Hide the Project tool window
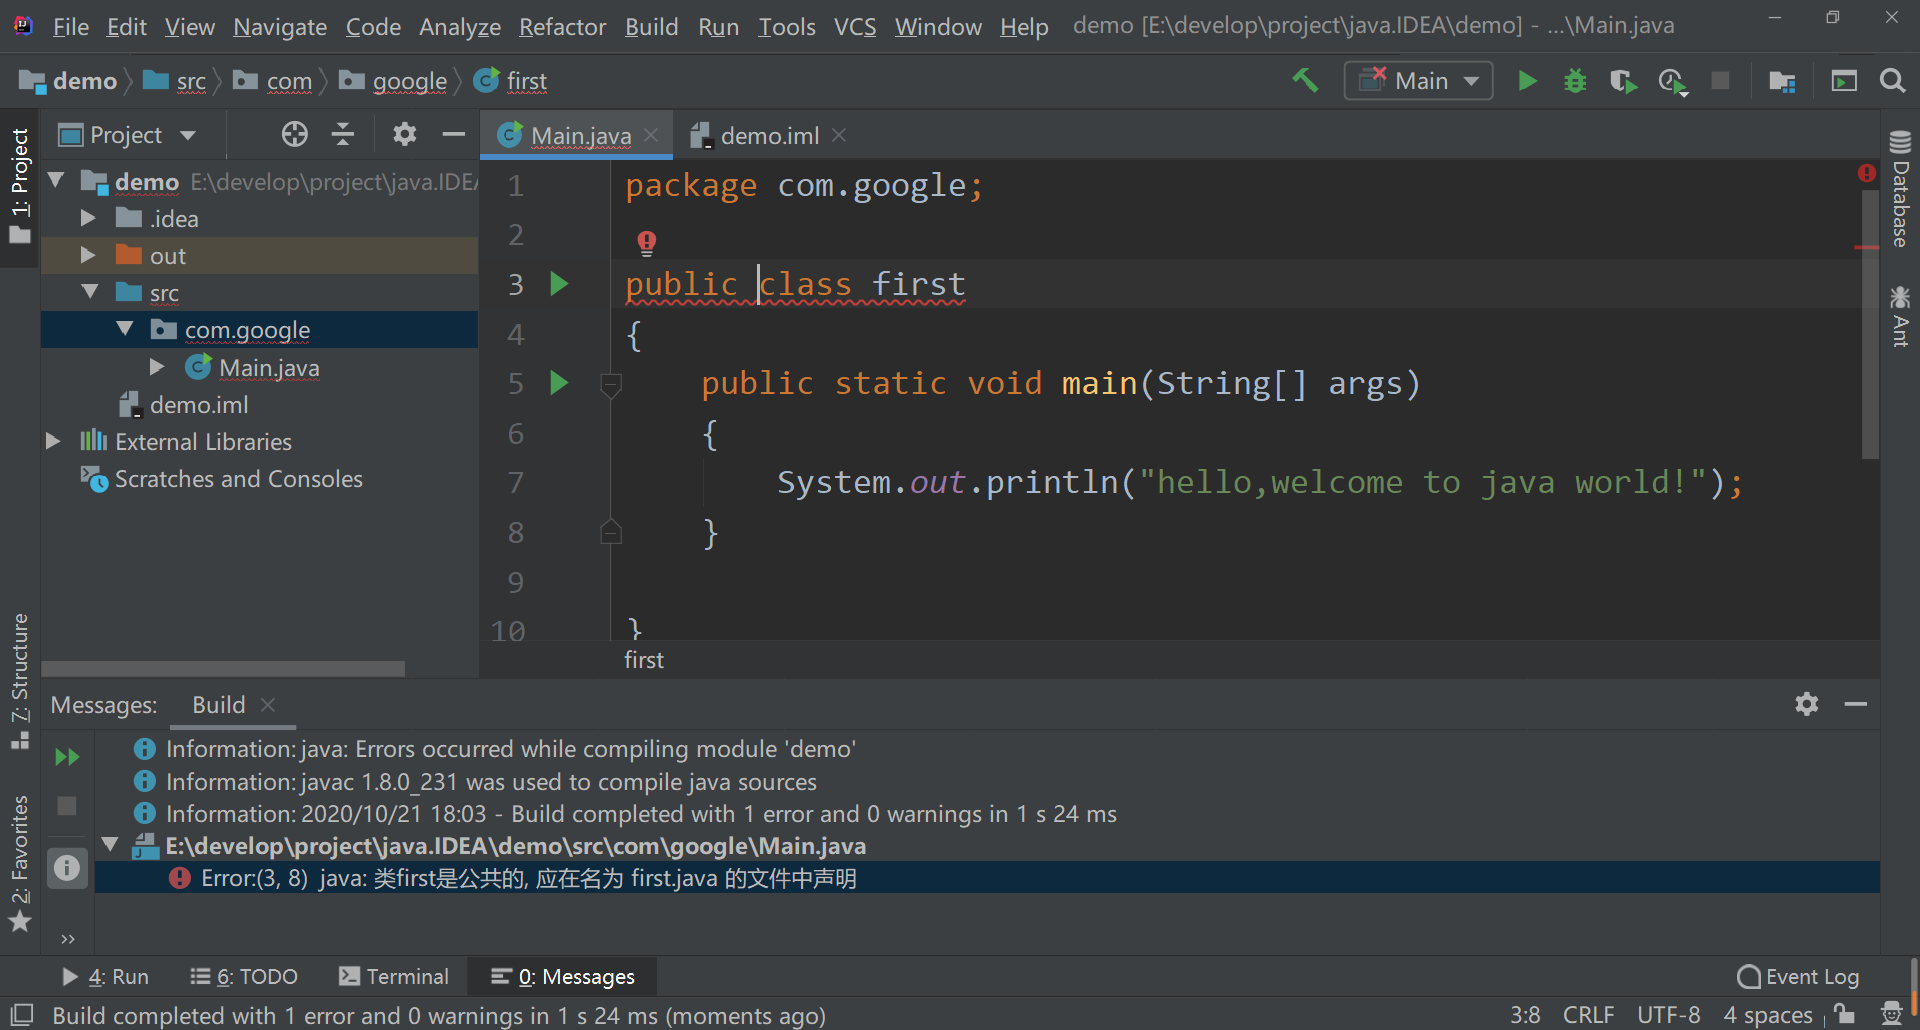This screenshot has height=1030, width=1920. pyautogui.click(x=454, y=134)
